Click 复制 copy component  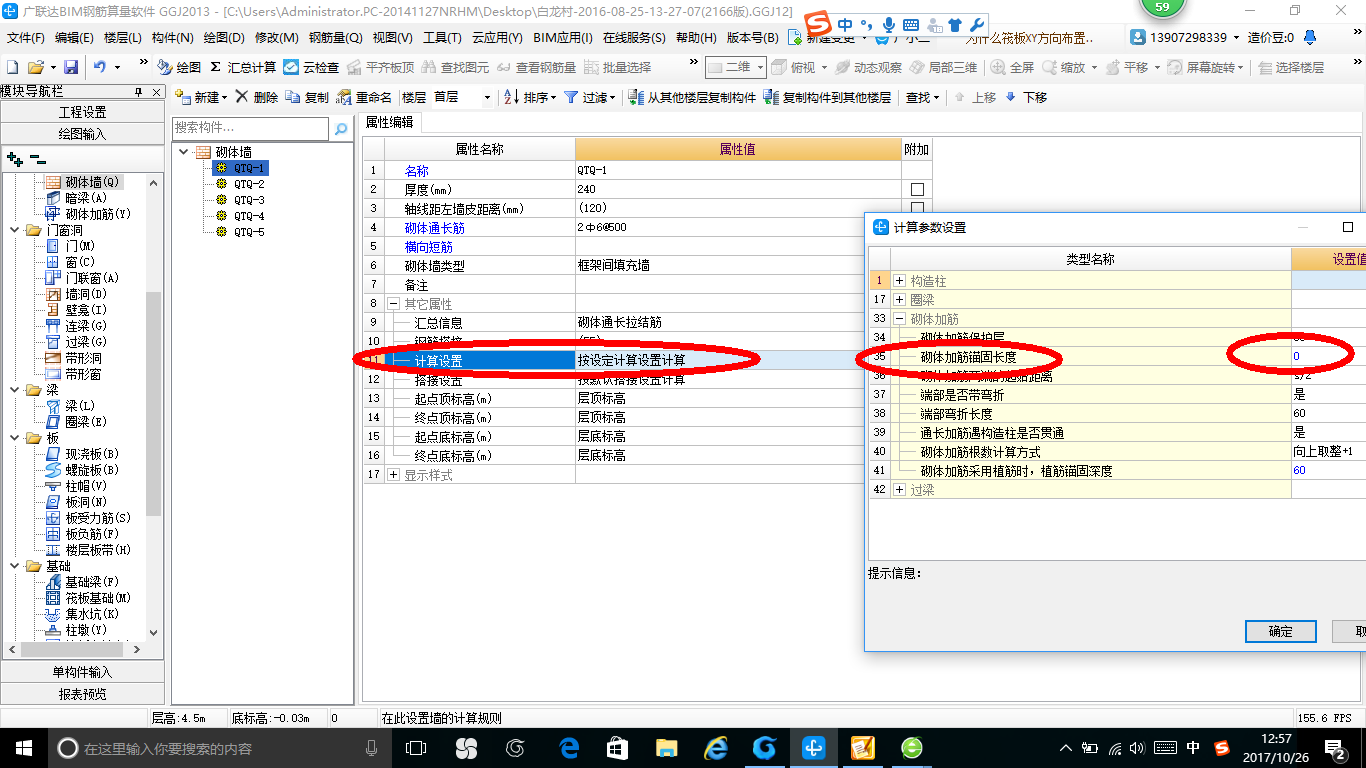(x=307, y=97)
